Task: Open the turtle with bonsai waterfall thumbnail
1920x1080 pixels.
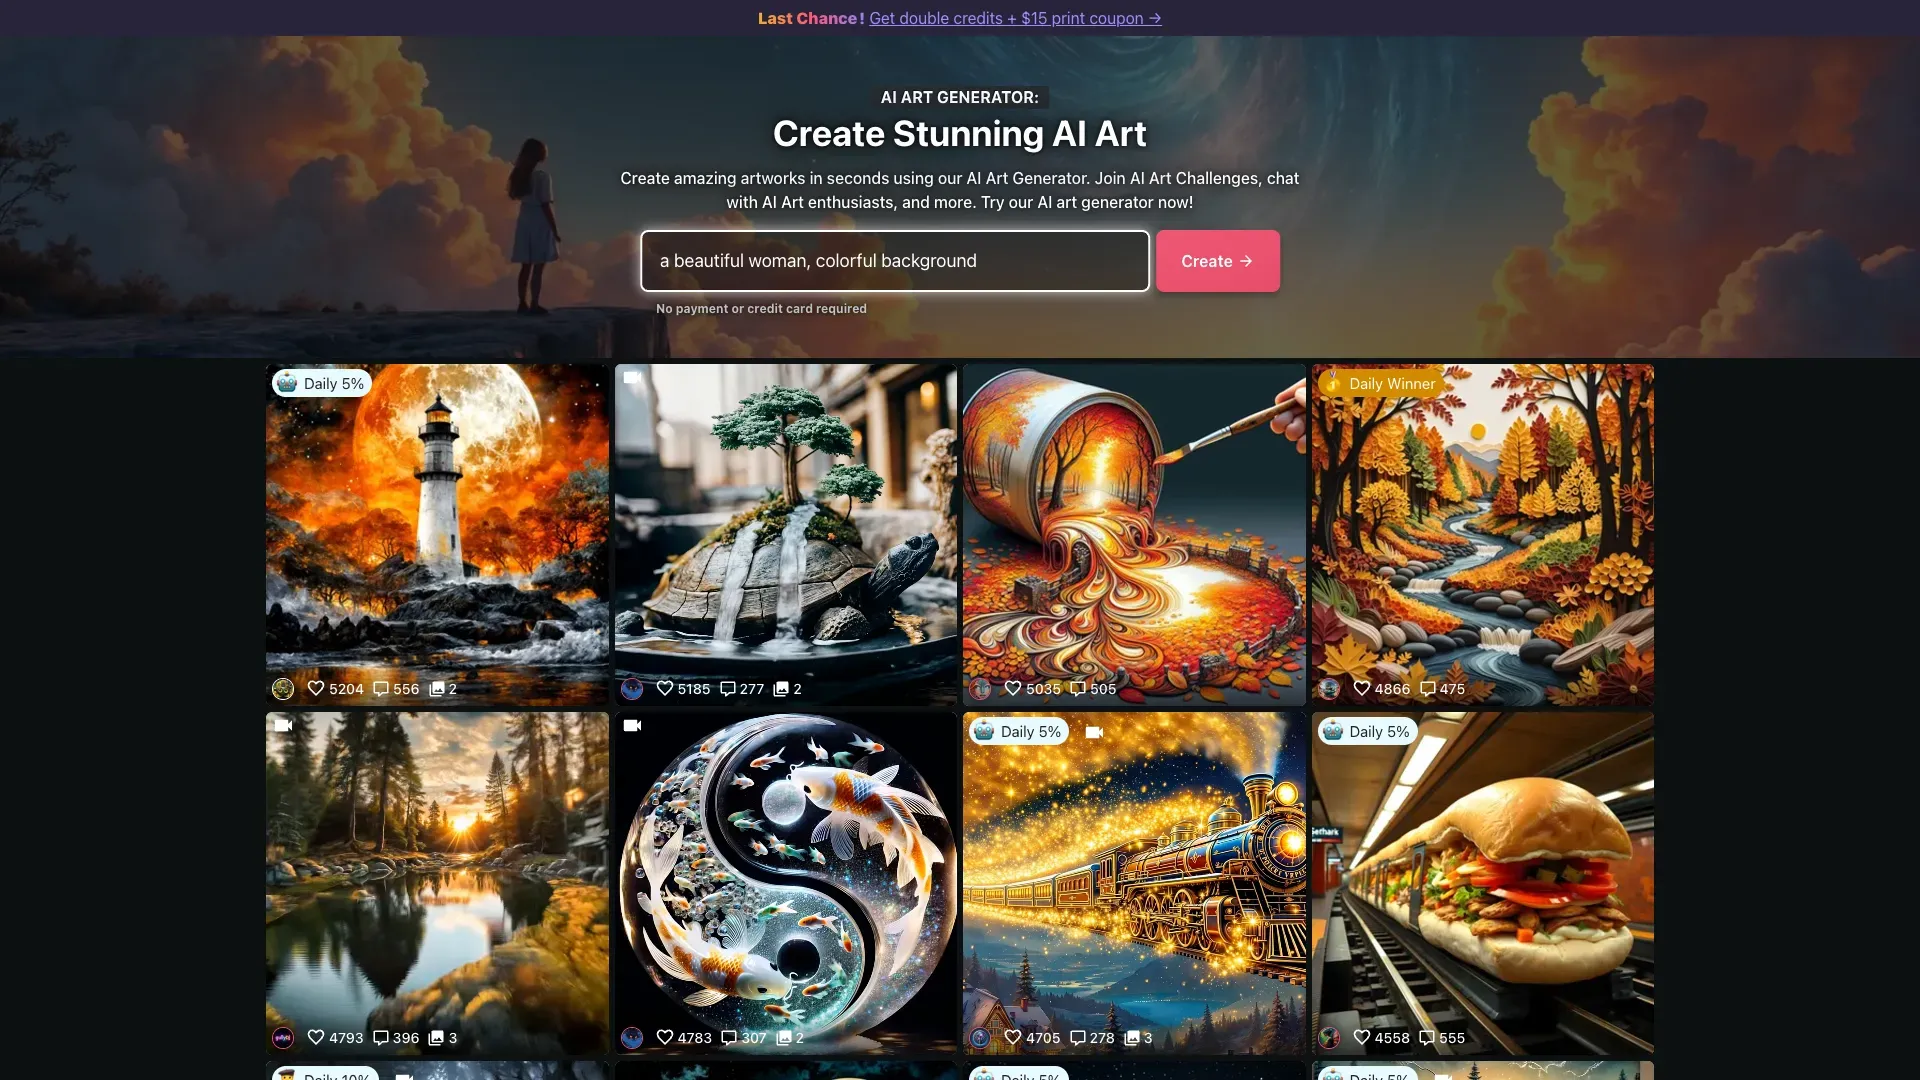Action: point(786,534)
